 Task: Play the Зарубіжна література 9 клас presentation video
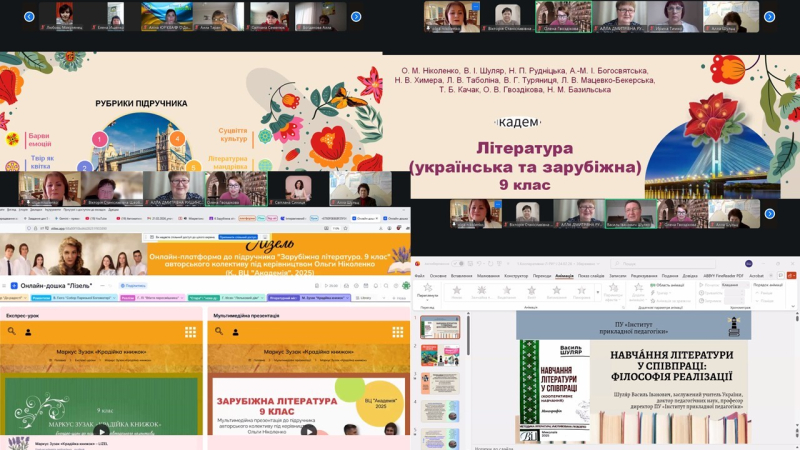click(308, 430)
